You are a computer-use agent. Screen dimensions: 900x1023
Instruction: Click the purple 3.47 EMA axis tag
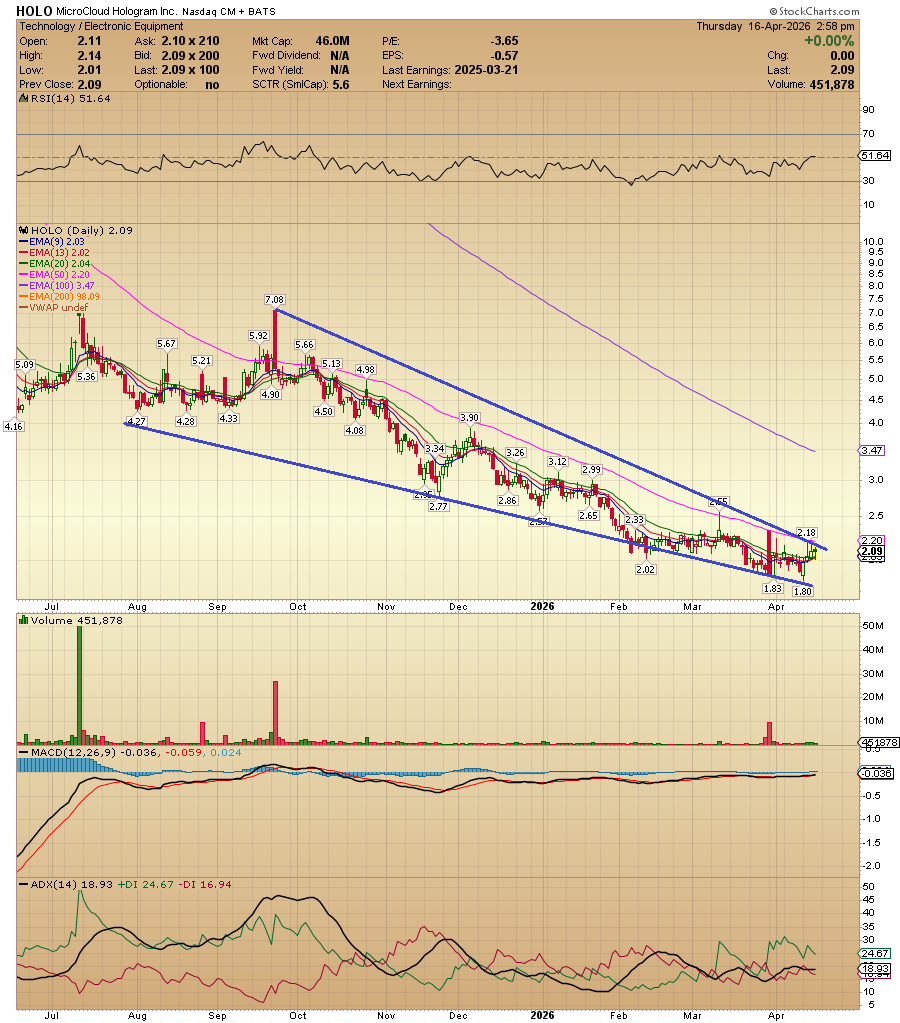point(872,450)
